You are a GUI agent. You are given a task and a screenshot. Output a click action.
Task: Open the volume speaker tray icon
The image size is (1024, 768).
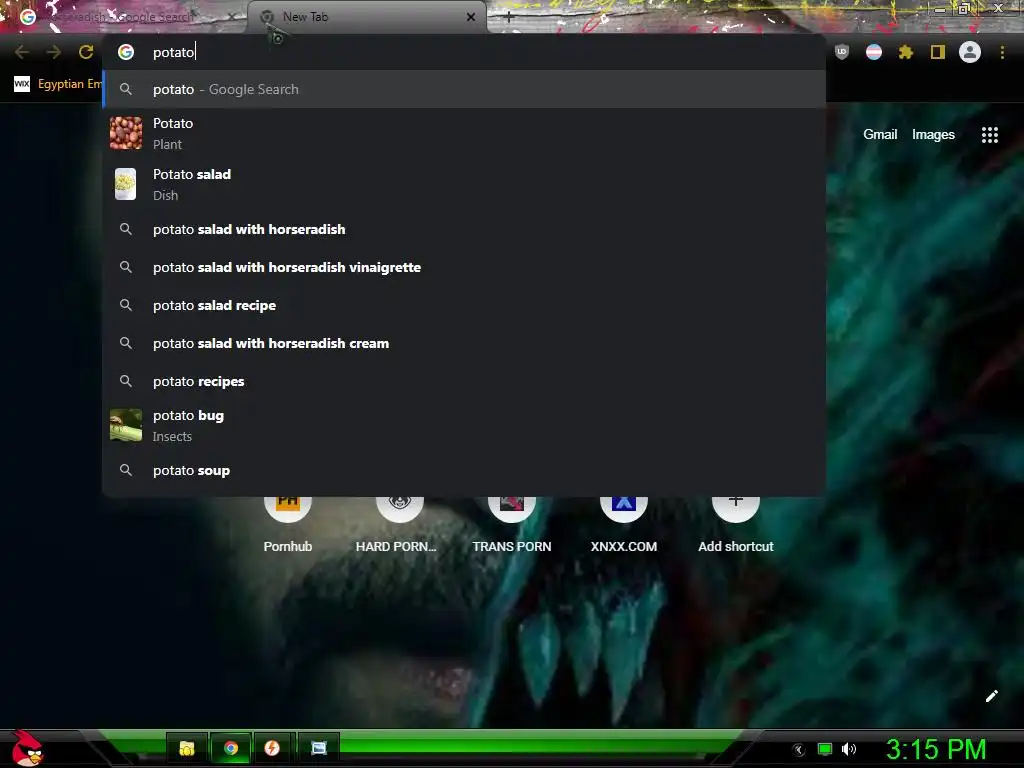click(x=849, y=749)
